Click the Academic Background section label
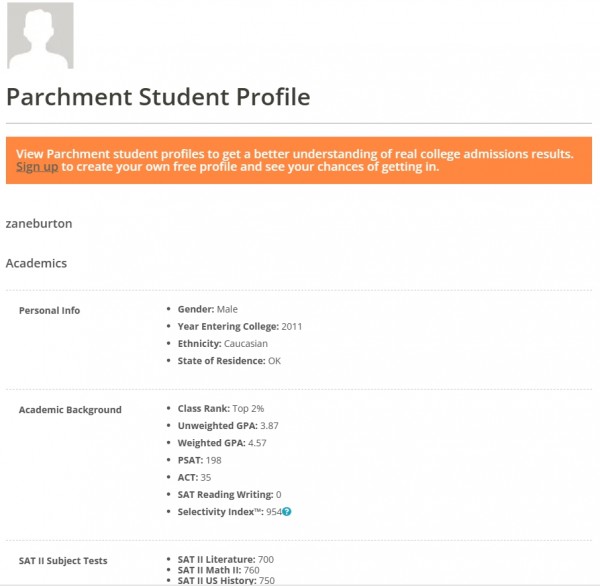Screen dimensions: 600x586 [x=70, y=410]
